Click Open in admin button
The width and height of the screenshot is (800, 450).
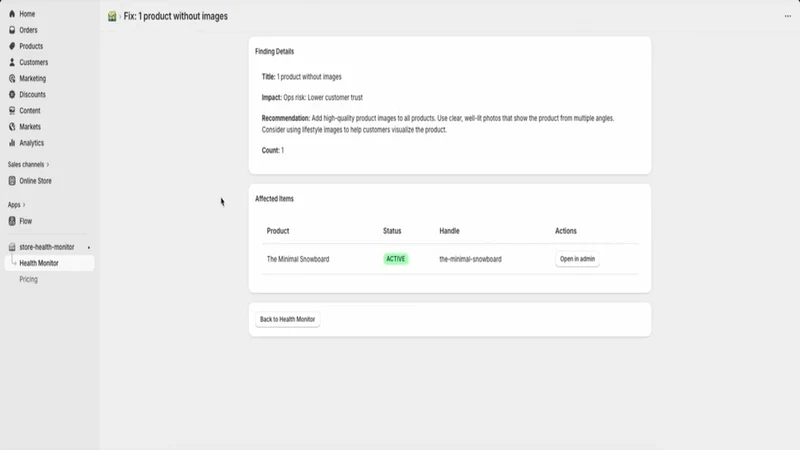pos(577,259)
